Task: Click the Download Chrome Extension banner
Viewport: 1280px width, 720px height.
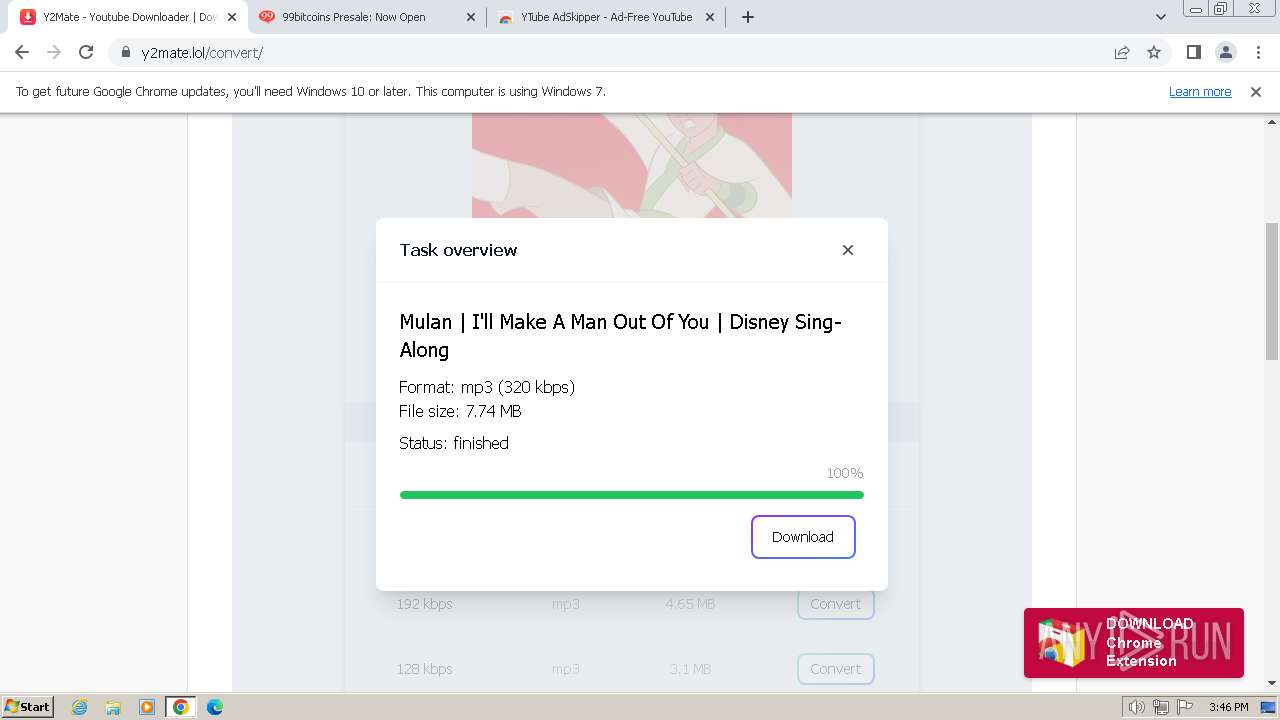Action: pyautogui.click(x=1134, y=642)
